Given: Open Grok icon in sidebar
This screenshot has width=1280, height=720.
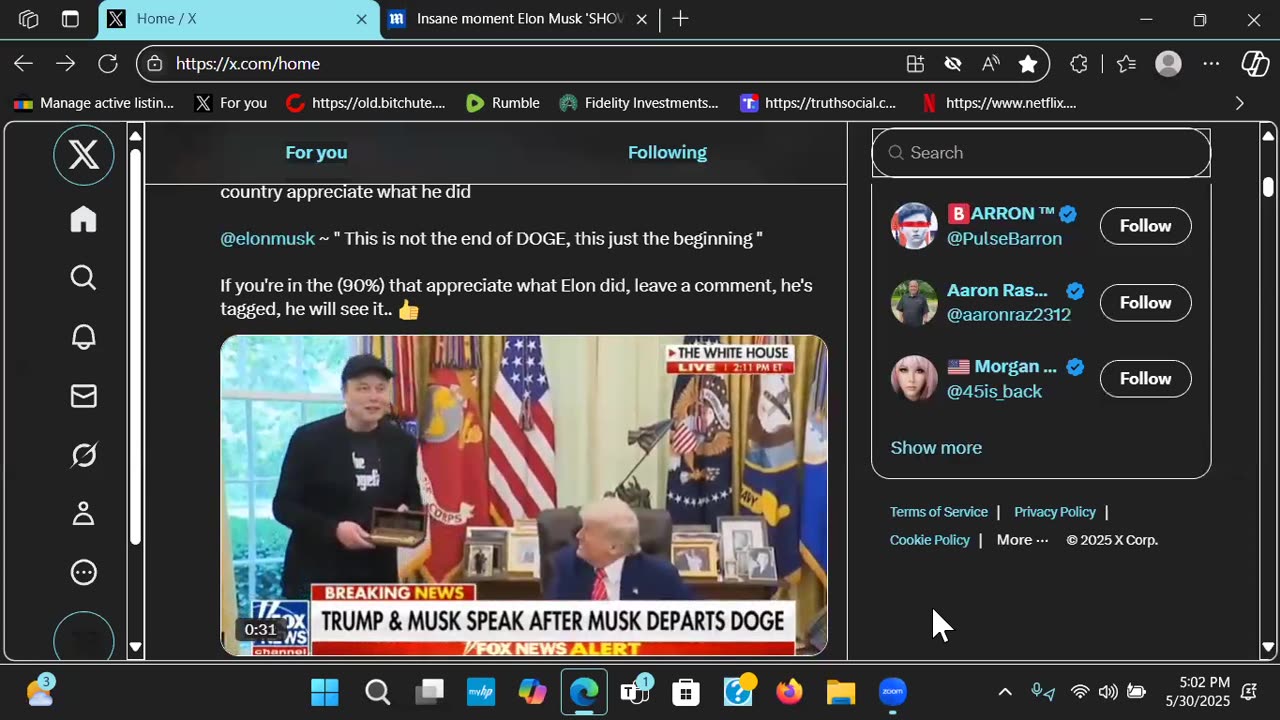Looking at the screenshot, I should [84, 455].
